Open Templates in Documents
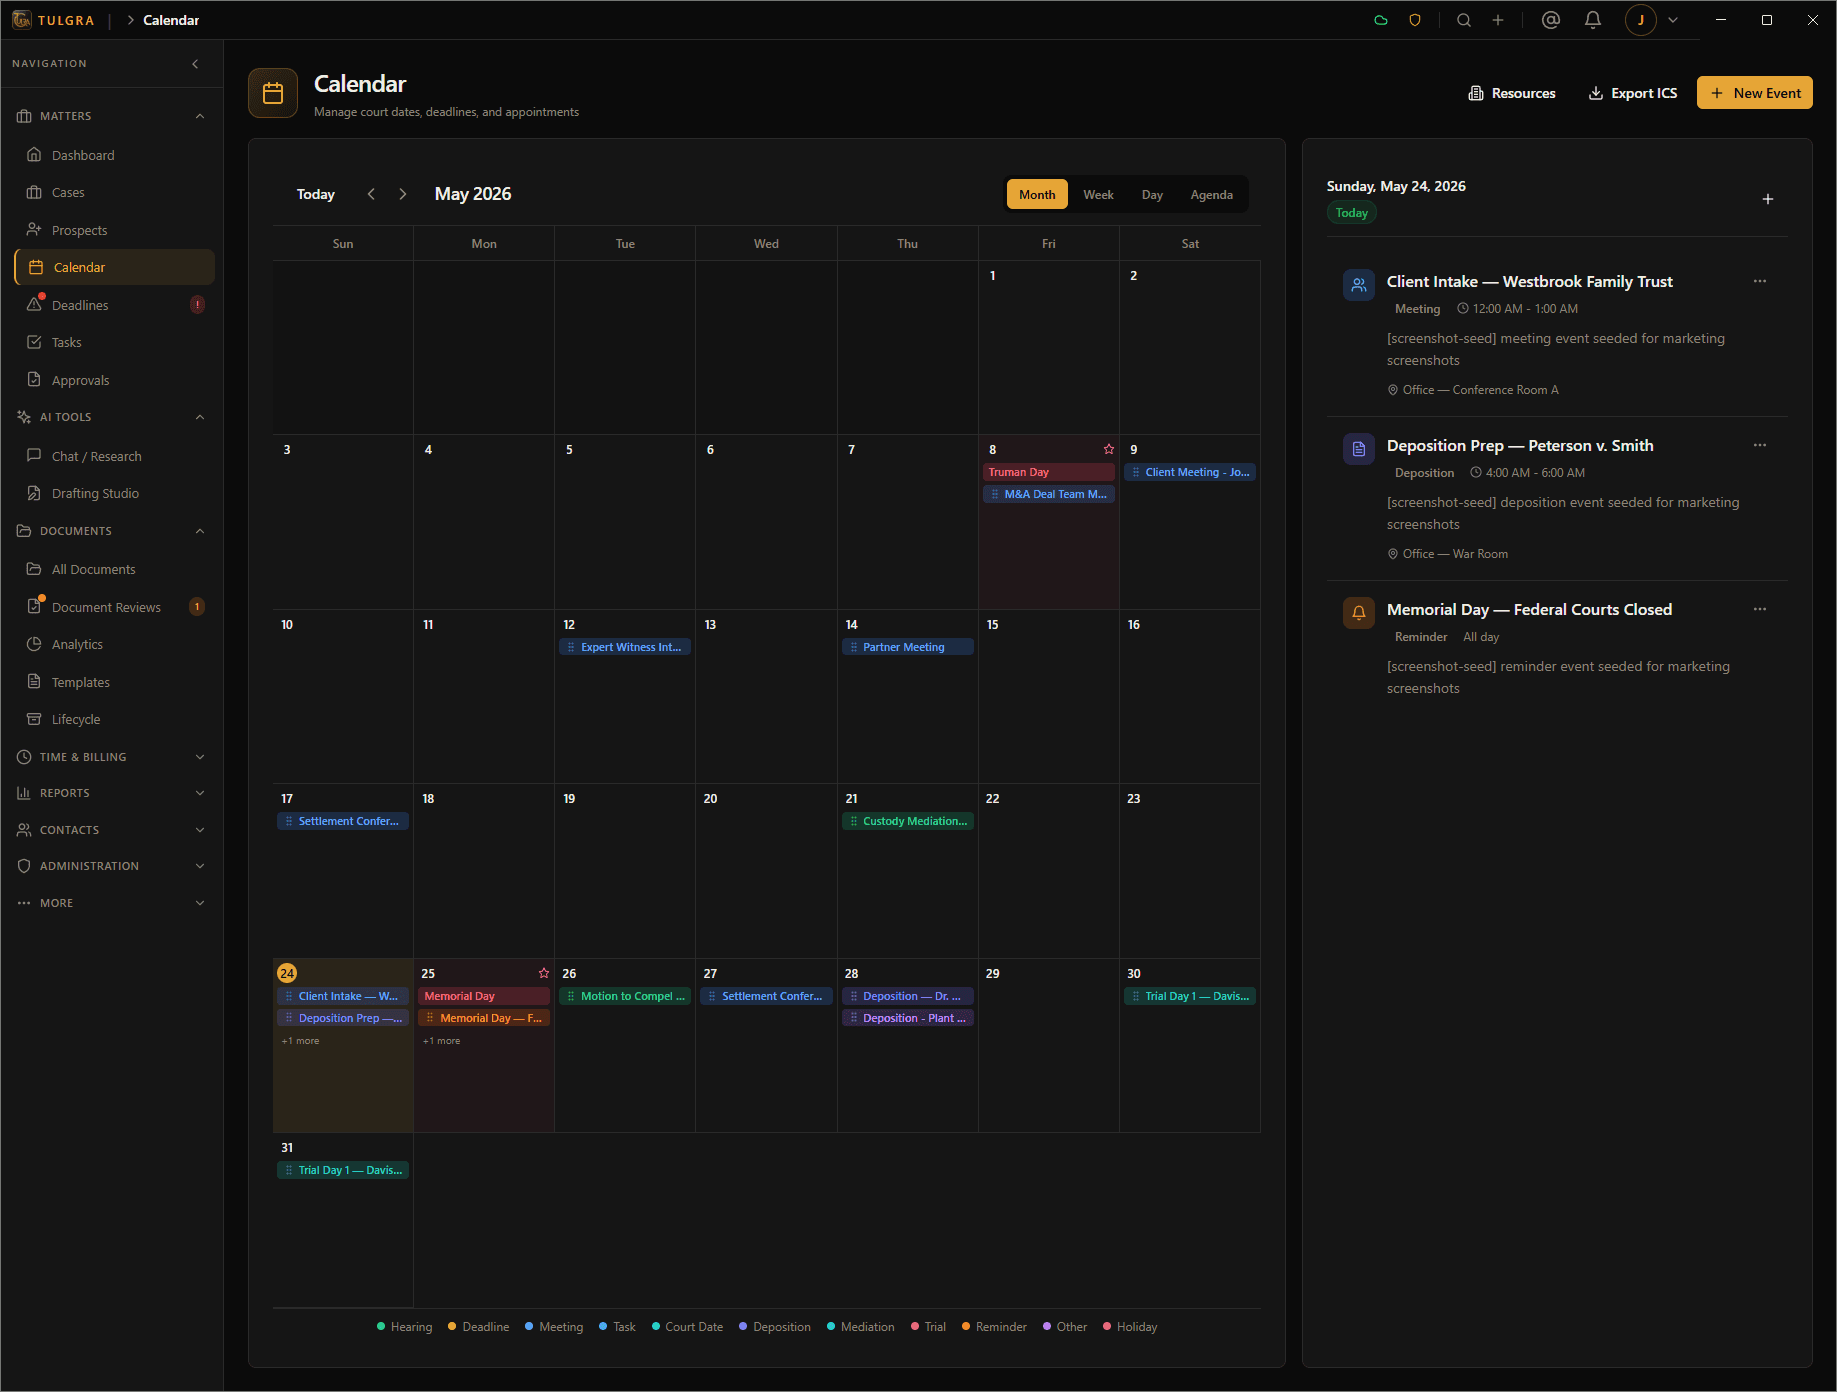Screen dimensions: 1837x1392 point(114,682)
